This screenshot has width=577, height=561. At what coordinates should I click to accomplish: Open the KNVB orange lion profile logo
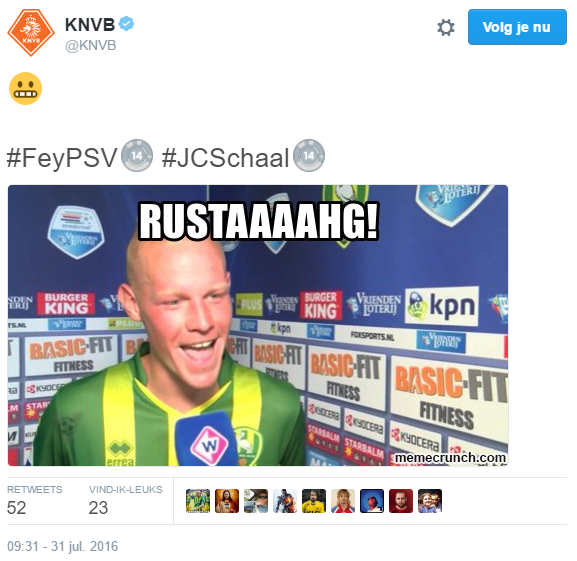click(31, 33)
